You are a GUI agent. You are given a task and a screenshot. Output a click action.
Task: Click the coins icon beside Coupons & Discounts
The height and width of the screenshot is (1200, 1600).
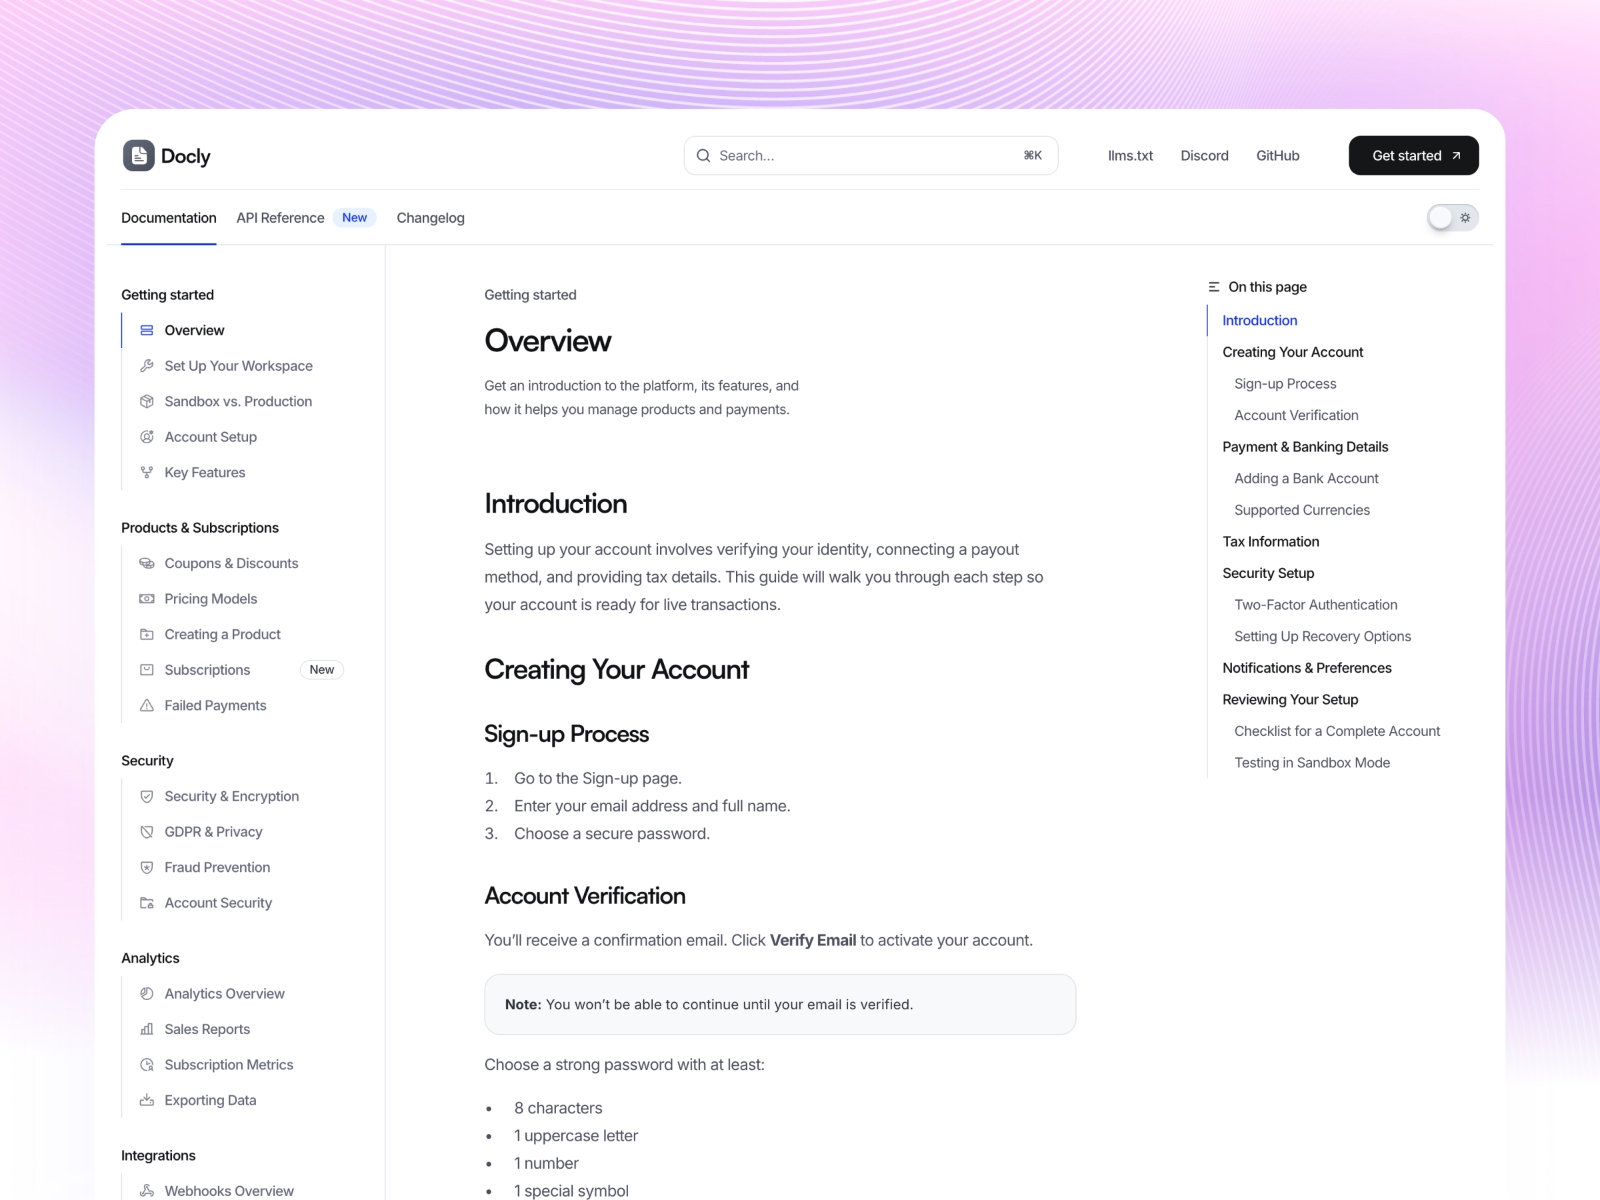point(146,563)
